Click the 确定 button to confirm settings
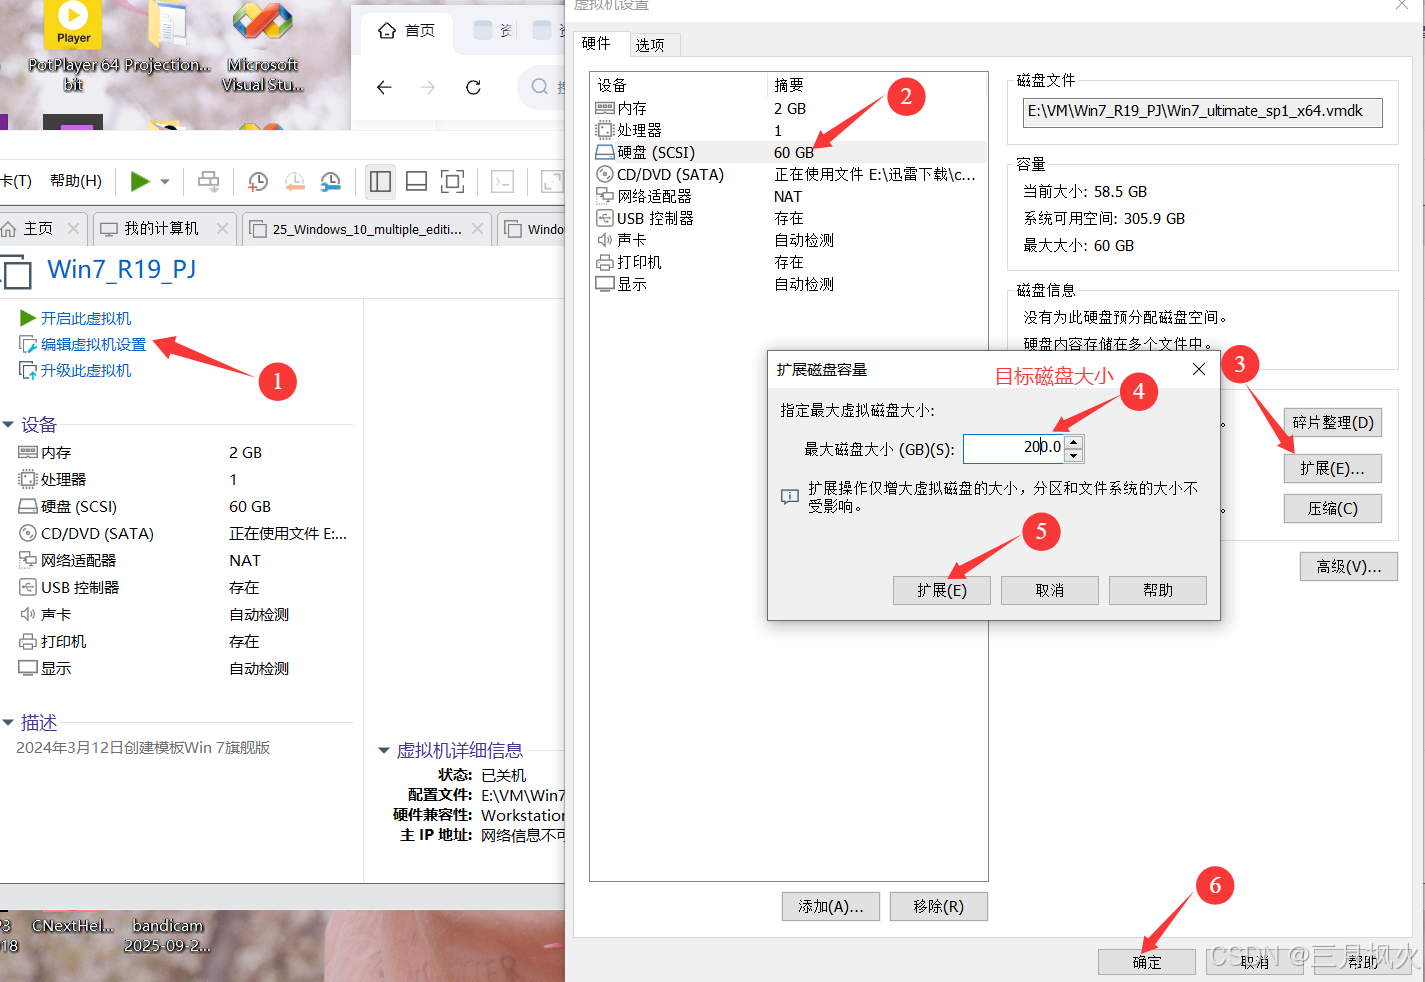The height and width of the screenshot is (982, 1425). [1146, 961]
